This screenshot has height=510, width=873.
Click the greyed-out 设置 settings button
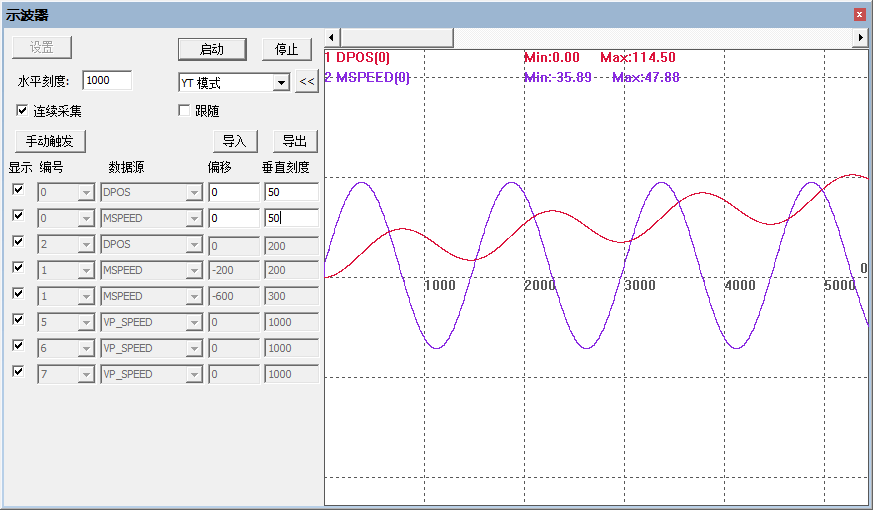click(42, 47)
